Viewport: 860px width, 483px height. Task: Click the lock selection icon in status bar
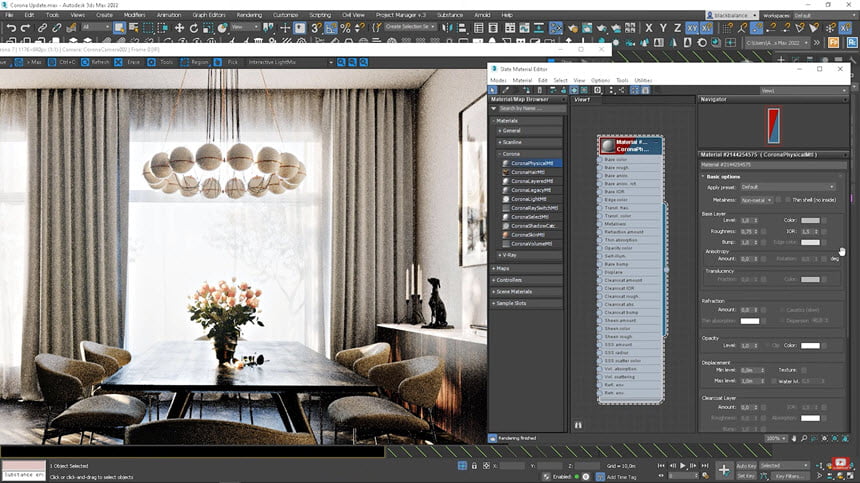coord(474,465)
